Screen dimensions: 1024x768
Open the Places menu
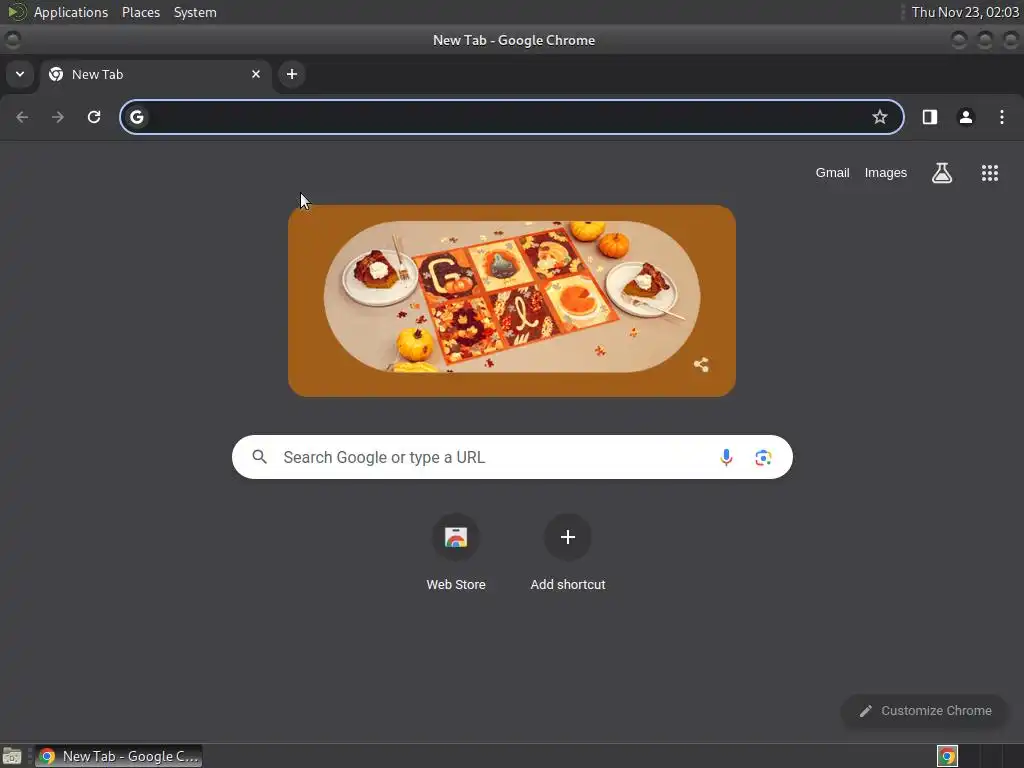(x=141, y=12)
